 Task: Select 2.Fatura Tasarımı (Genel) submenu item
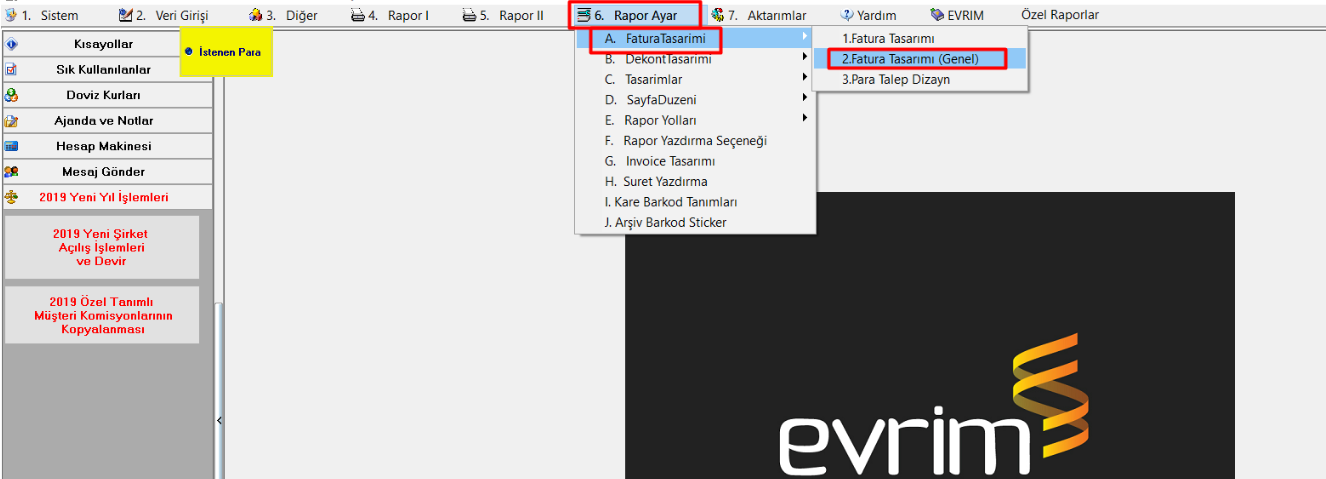[920, 59]
